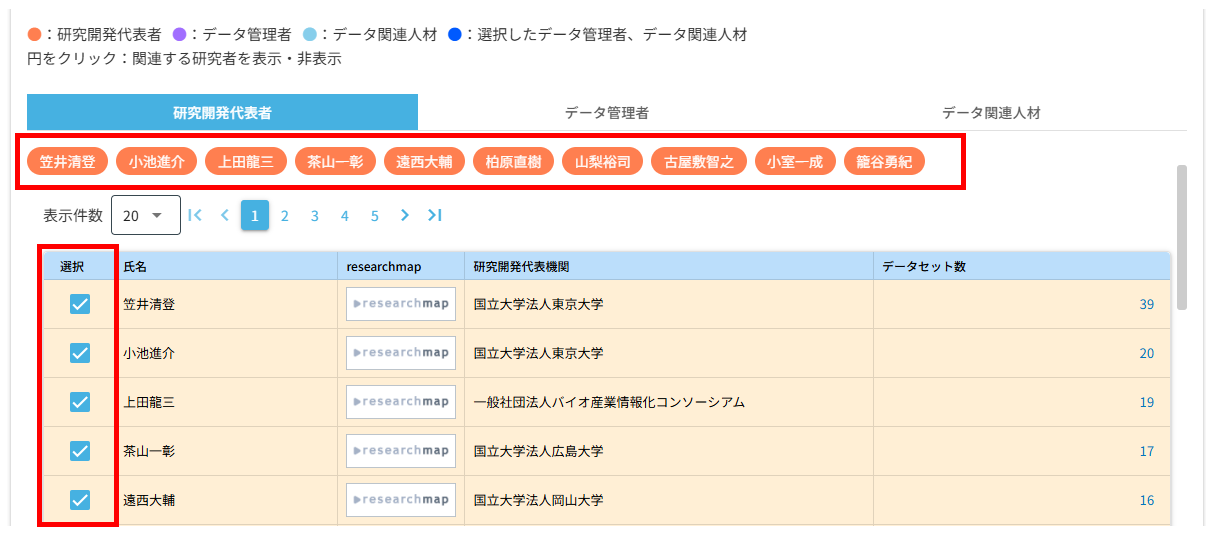This screenshot has width=1208, height=536.
Task: Click the 柏原直樹 orange tag
Action: tap(513, 162)
